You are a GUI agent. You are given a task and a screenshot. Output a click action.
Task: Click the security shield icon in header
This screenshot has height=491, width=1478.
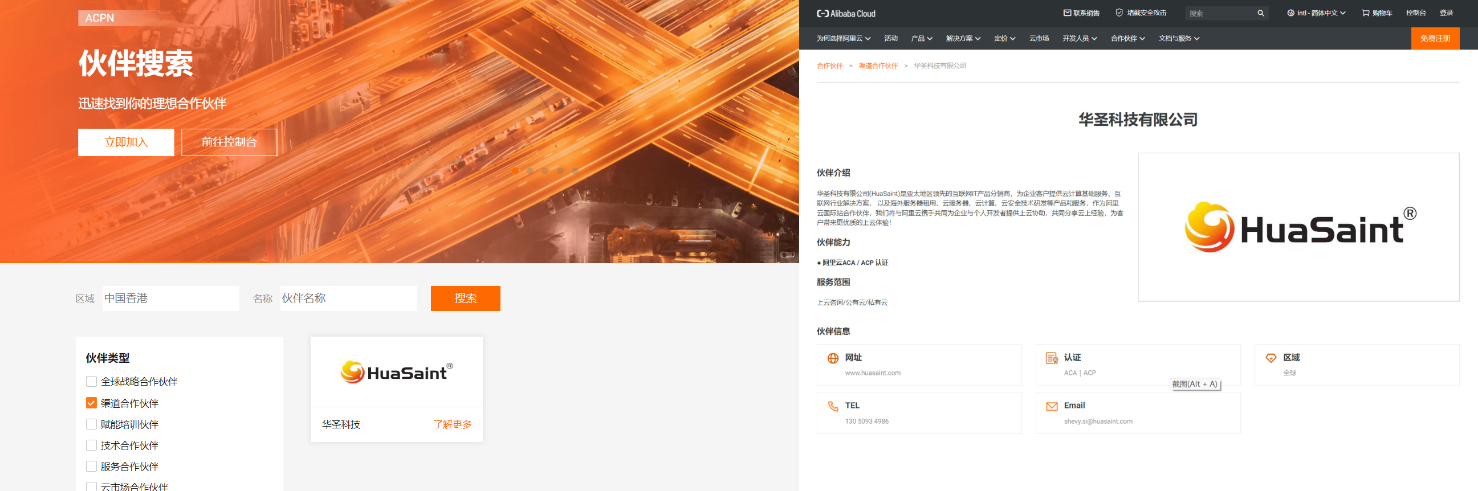point(1119,13)
